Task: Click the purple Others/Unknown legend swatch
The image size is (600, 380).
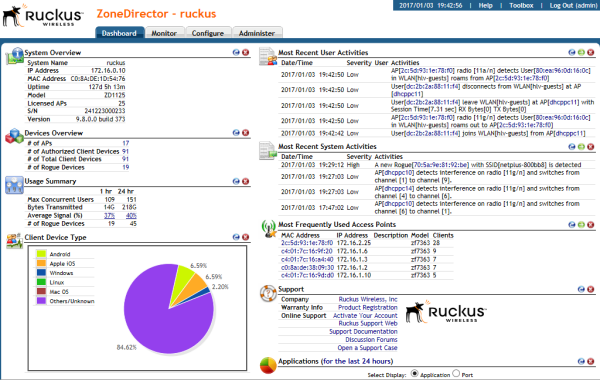Action: 41,301
